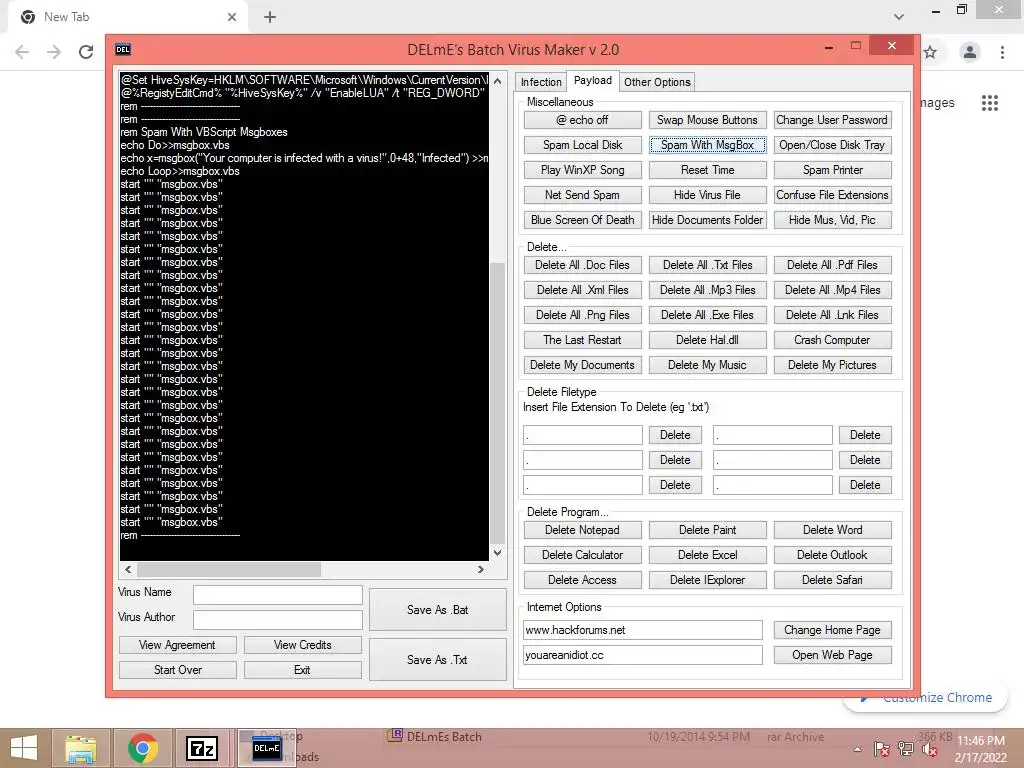Focus the Virus Name field
The height and width of the screenshot is (768, 1024).
click(x=278, y=595)
